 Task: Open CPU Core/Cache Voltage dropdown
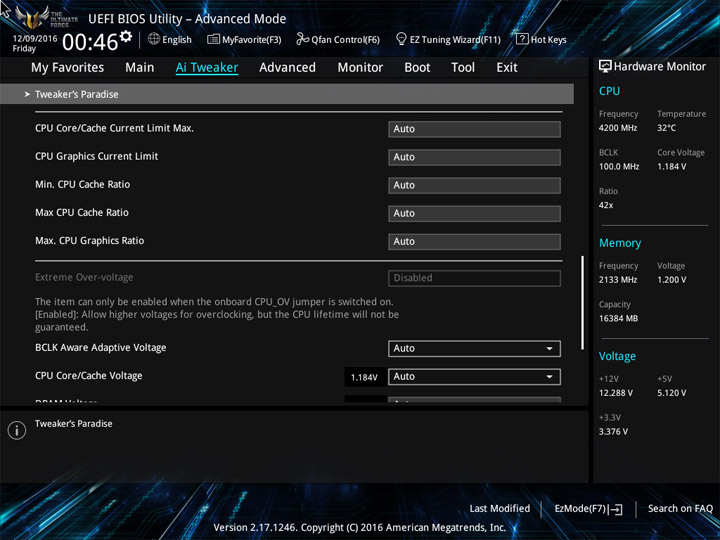point(474,377)
